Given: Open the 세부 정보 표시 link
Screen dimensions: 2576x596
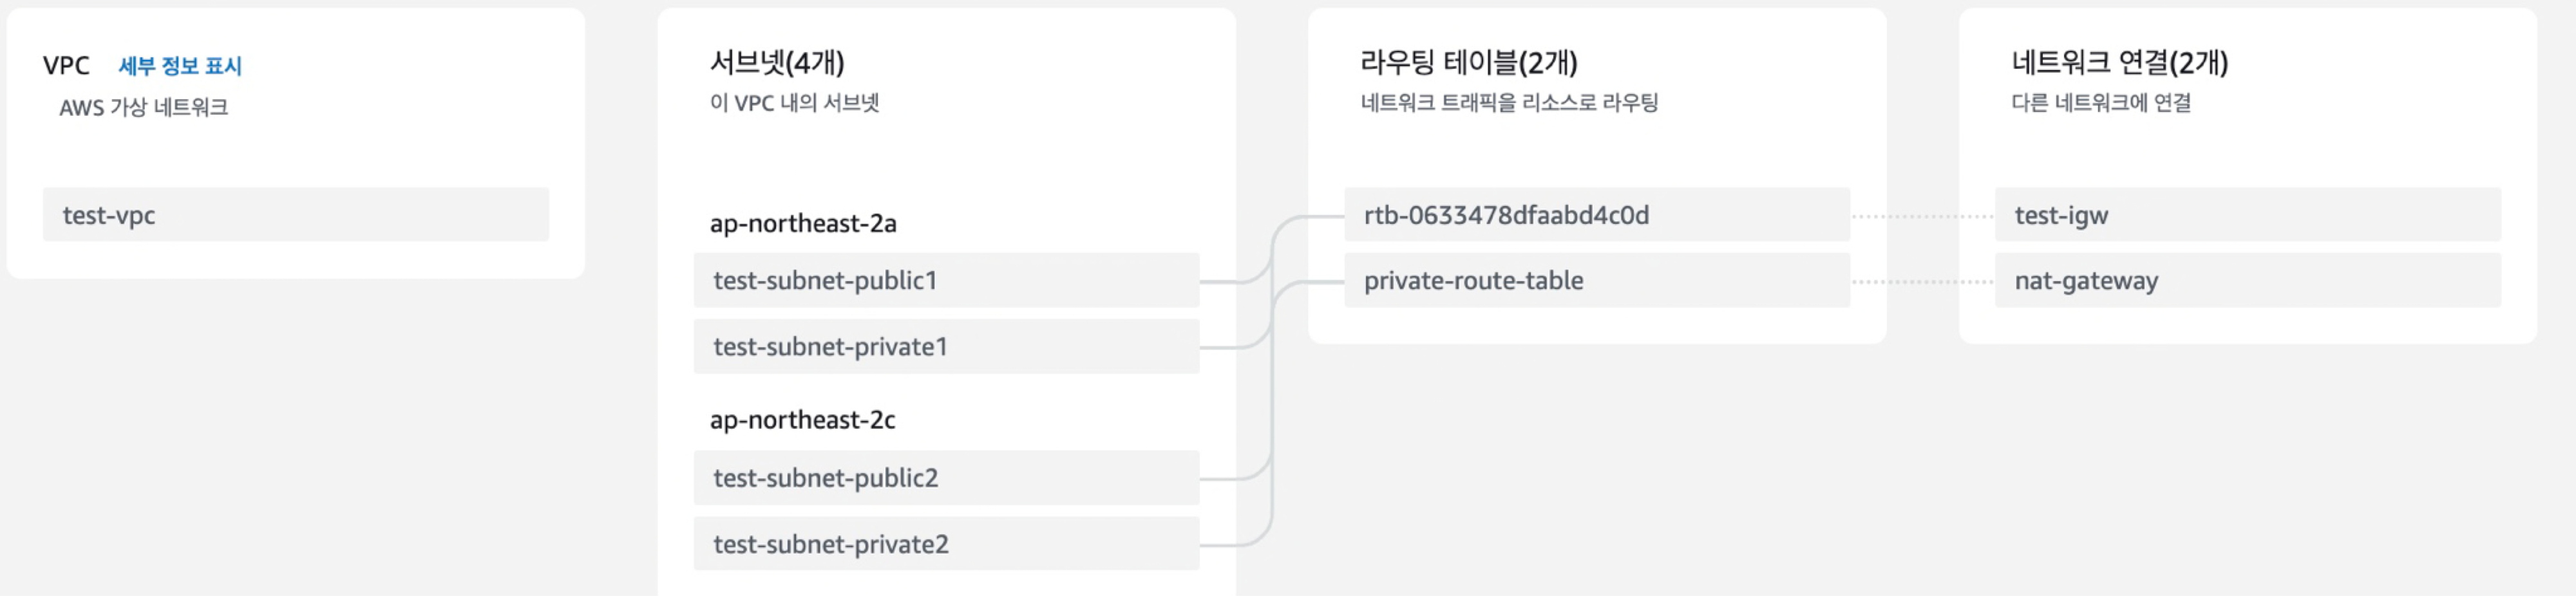Looking at the screenshot, I should (180, 66).
